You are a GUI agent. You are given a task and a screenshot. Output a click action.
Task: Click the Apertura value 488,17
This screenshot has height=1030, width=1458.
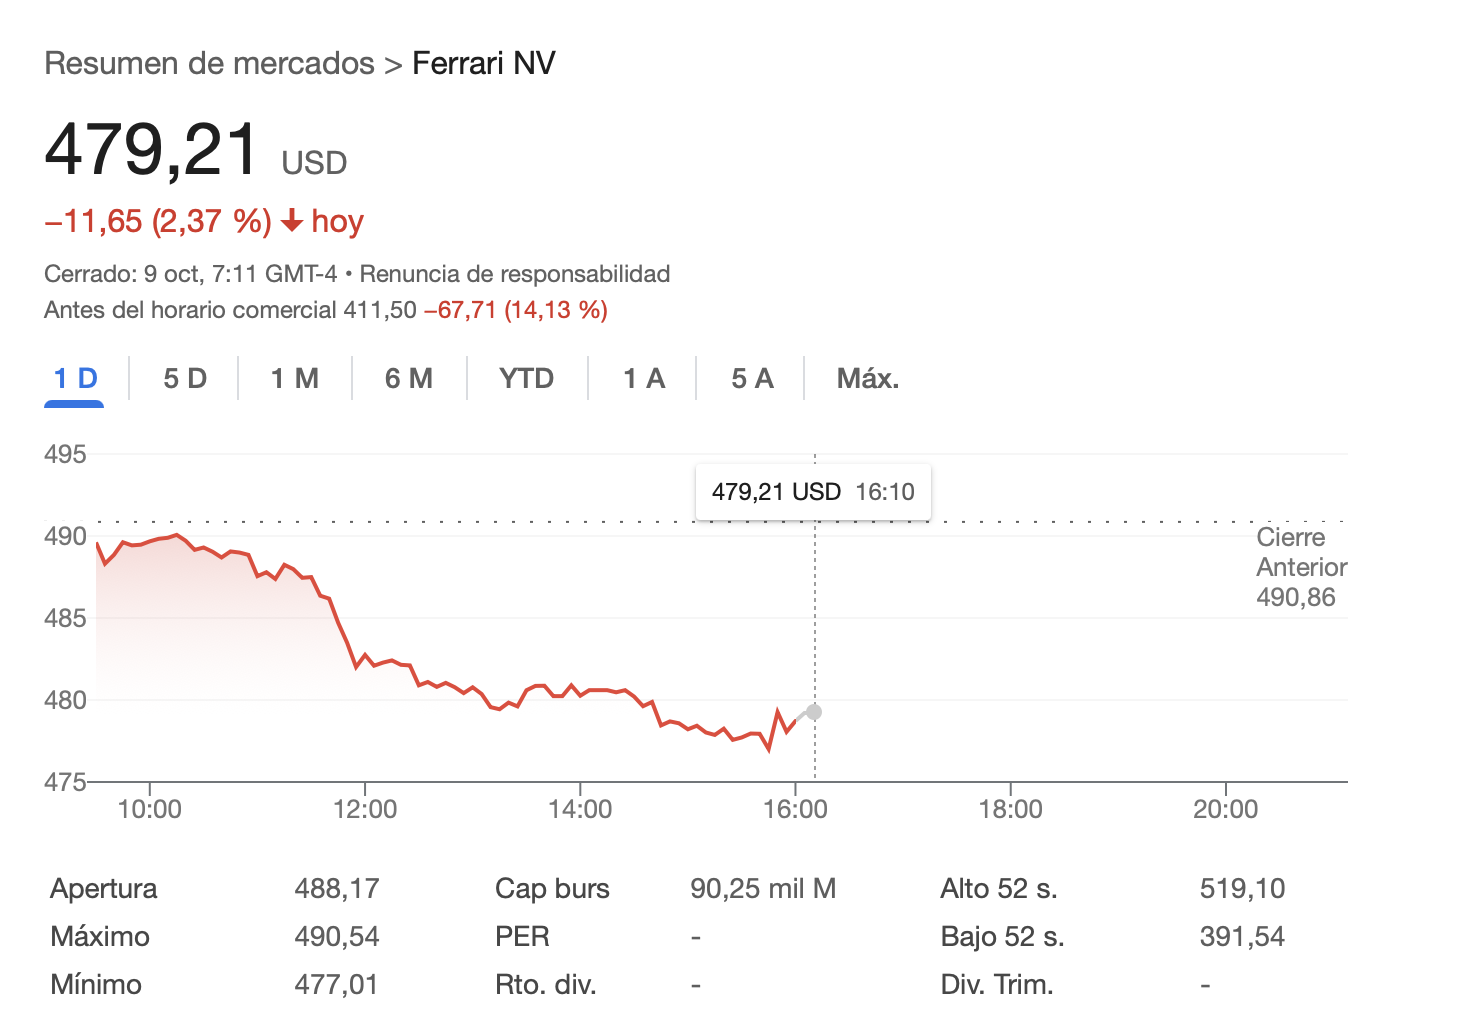337,888
